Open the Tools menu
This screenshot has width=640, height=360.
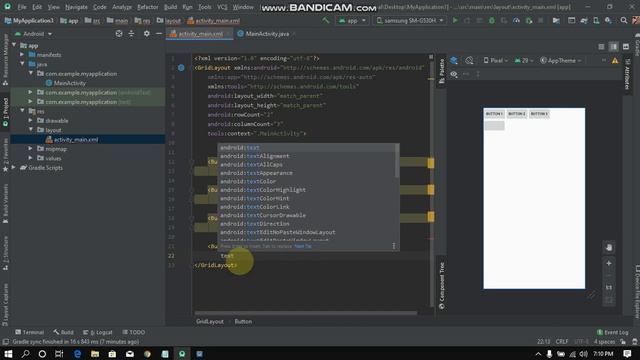(204, 7)
